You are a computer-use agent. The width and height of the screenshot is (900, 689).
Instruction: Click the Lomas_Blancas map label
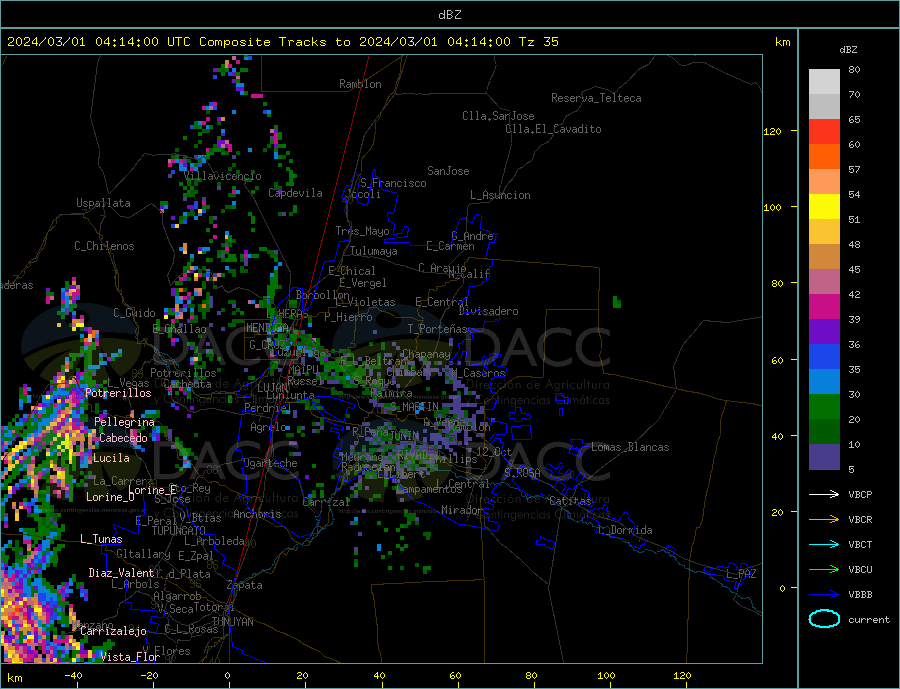click(x=630, y=447)
